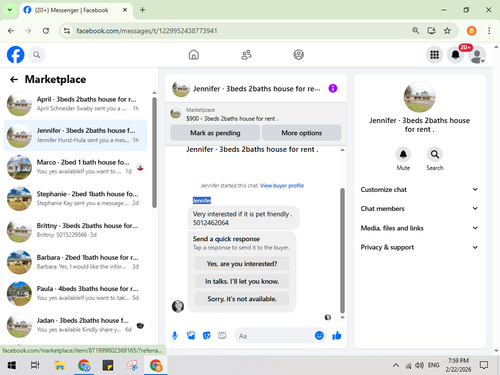
Task: Mute the Jennifer conversation
Action: click(x=403, y=154)
